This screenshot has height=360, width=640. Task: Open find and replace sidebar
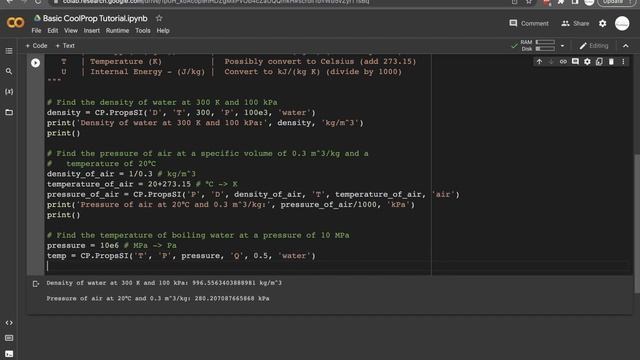(x=9, y=71)
